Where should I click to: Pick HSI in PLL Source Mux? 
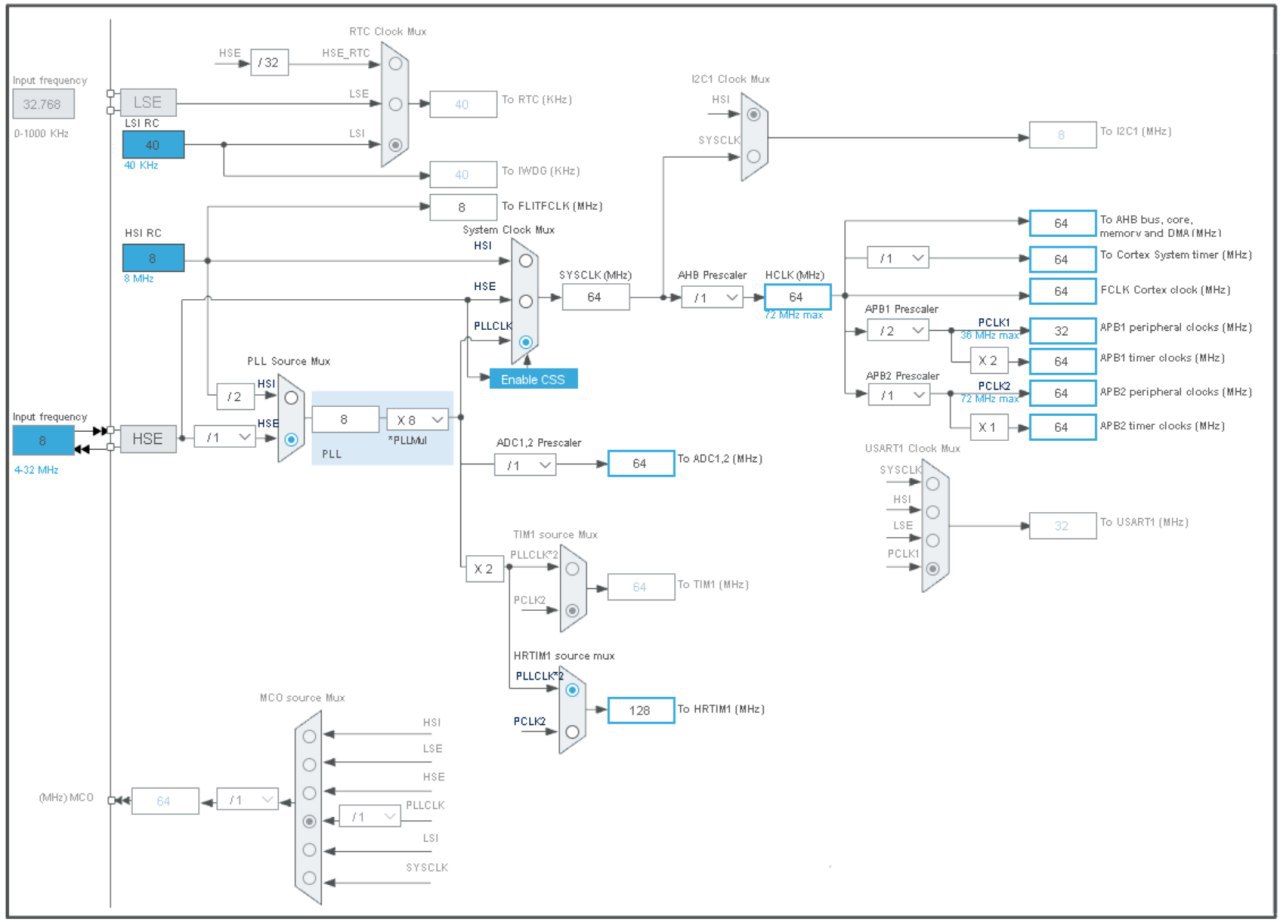(291, 396)
